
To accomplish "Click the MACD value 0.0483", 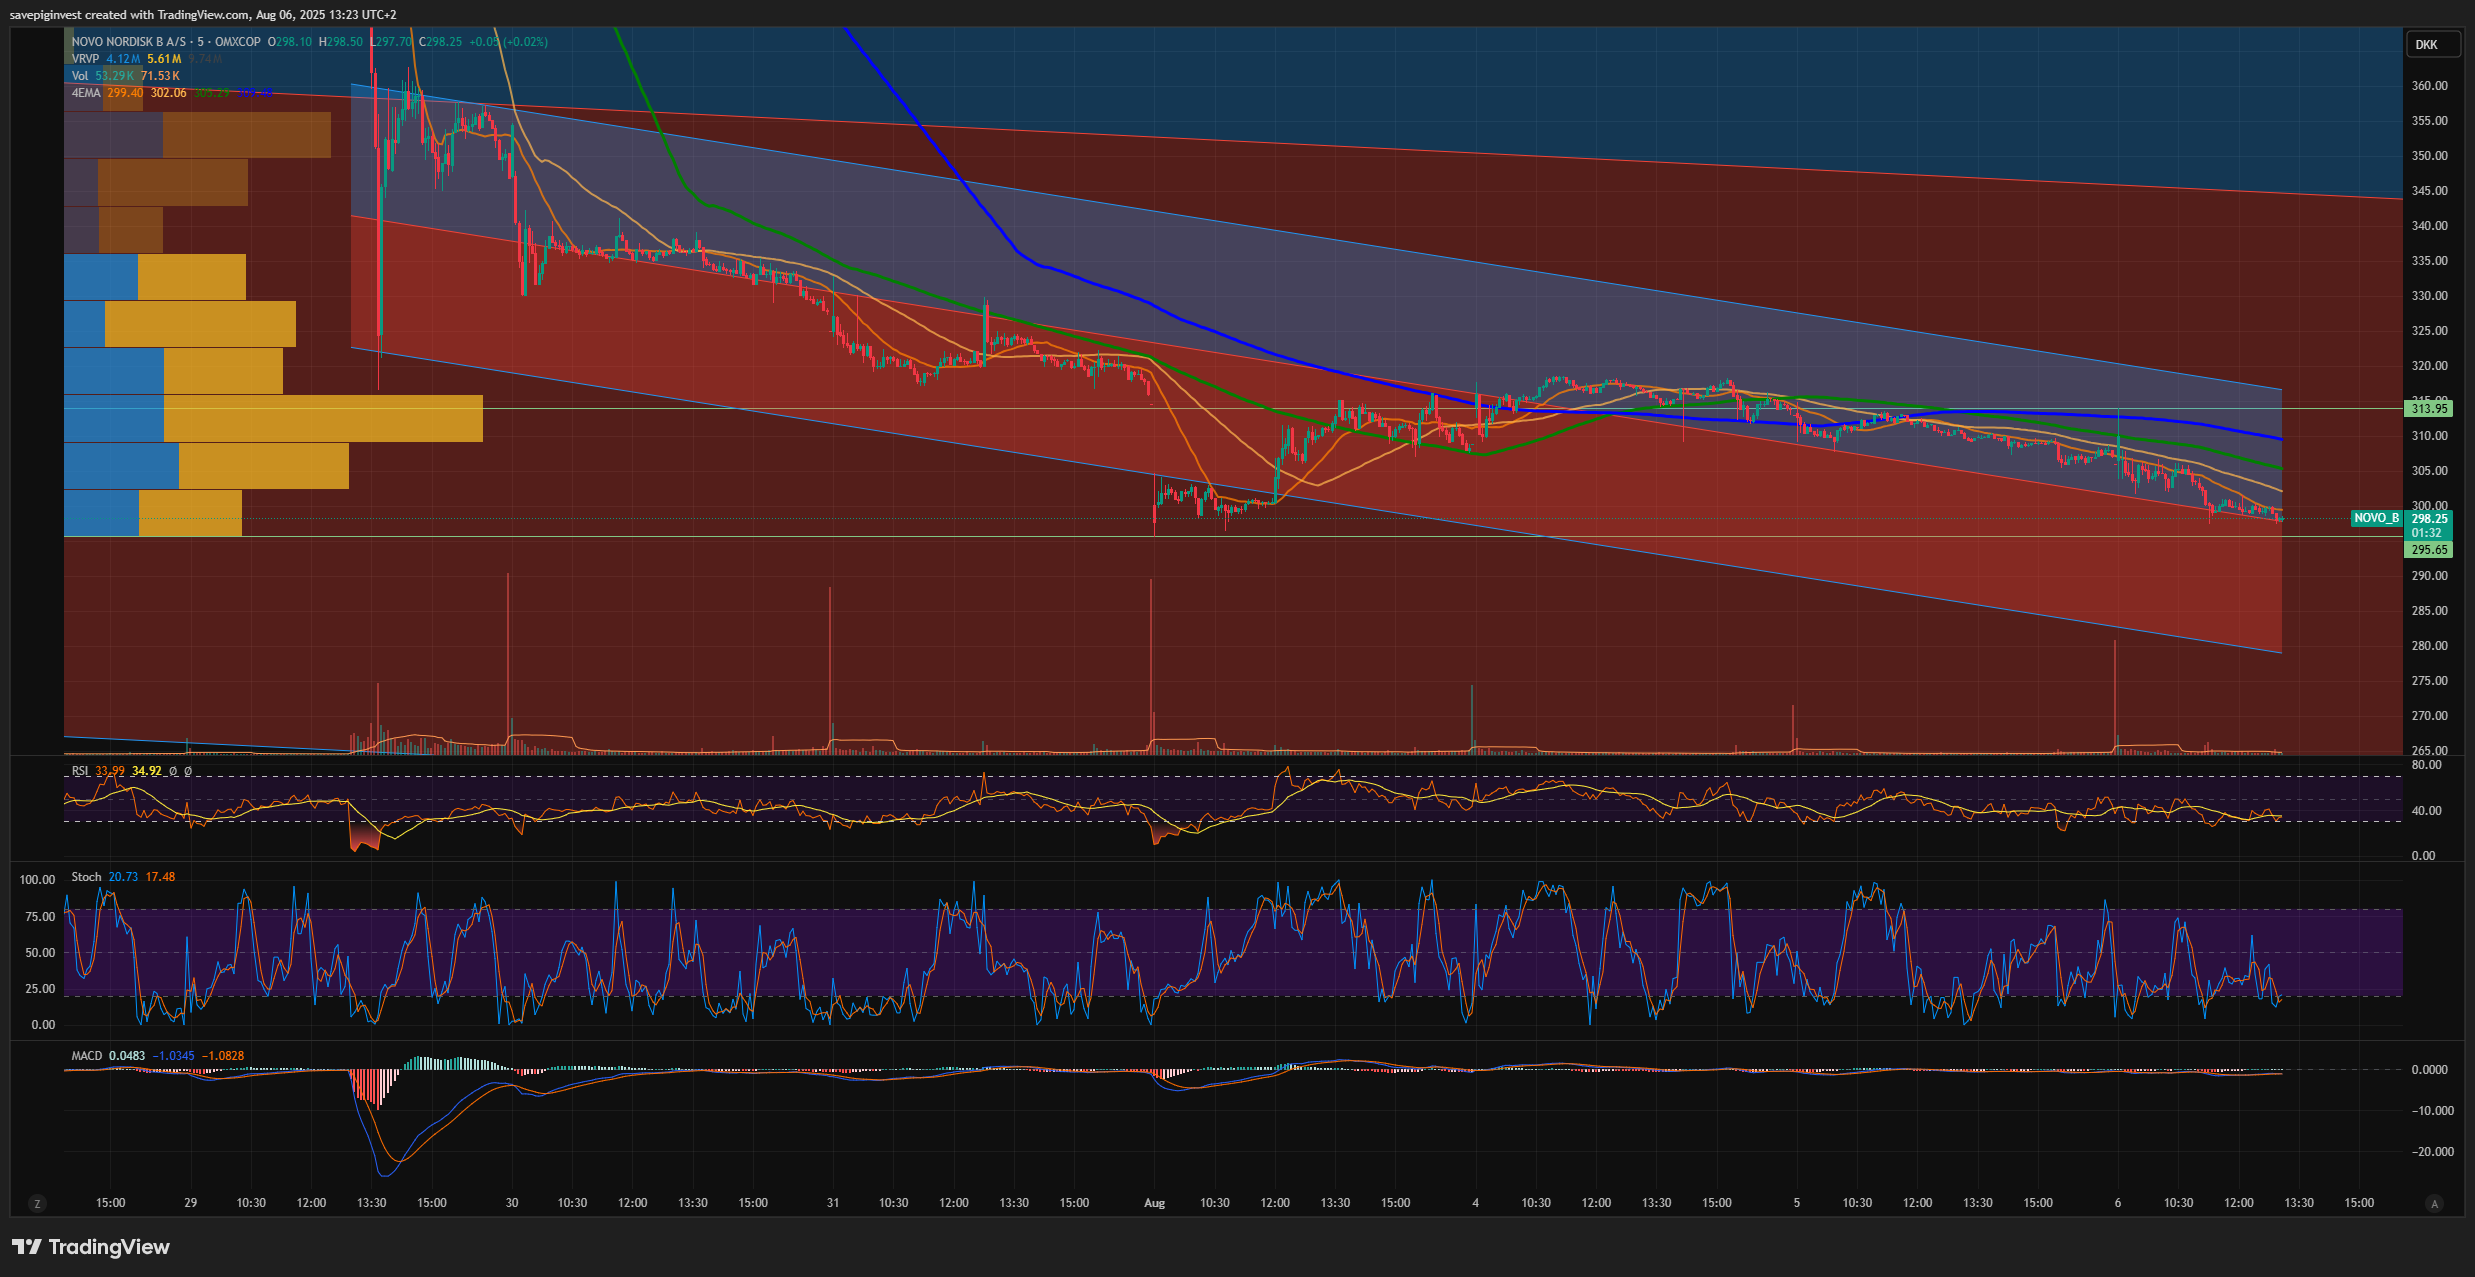I will click(x=127, y=1056).
